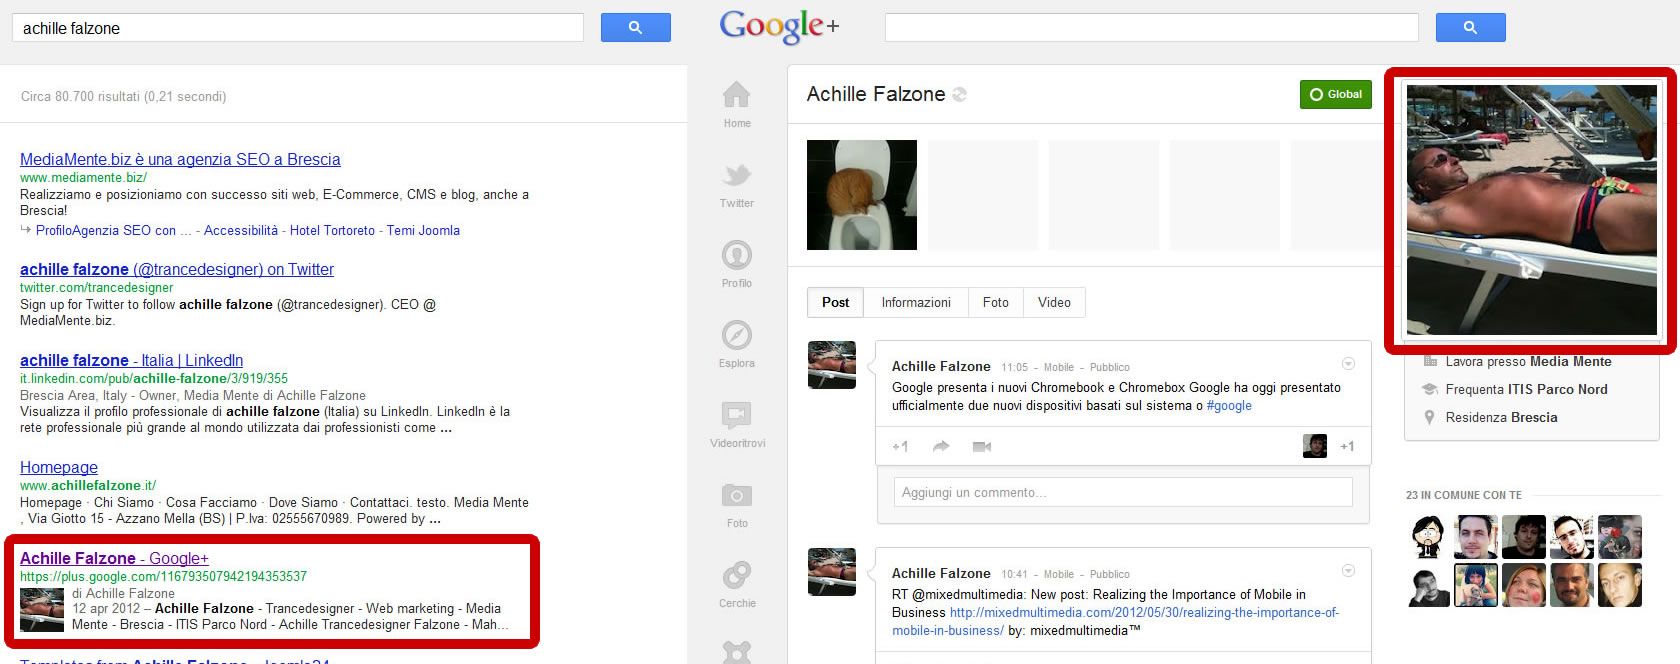Expand options arrow on the 11:05 post
The height and width of the screenshot is (664, 1680).
point(1348,364)
